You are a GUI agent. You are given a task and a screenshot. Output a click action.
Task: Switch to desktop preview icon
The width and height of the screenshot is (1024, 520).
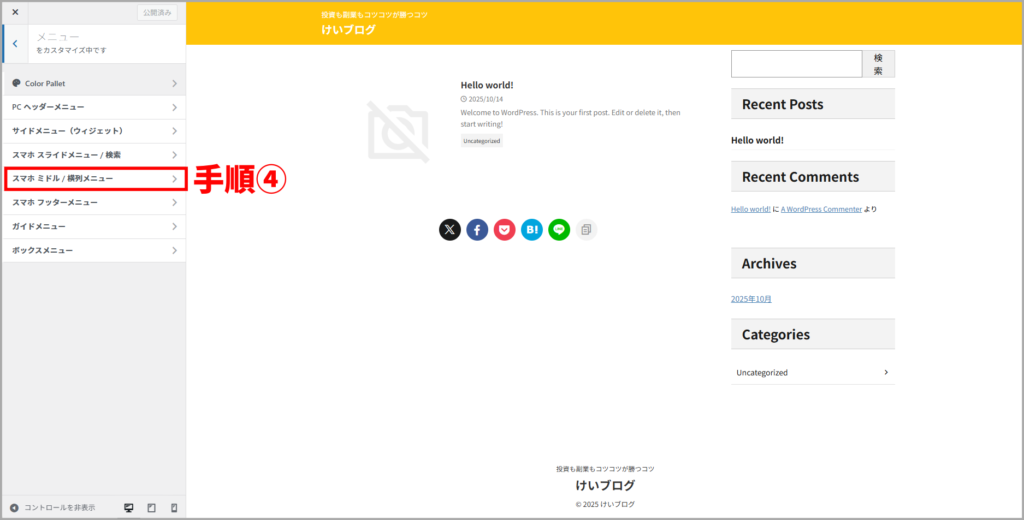129,508
